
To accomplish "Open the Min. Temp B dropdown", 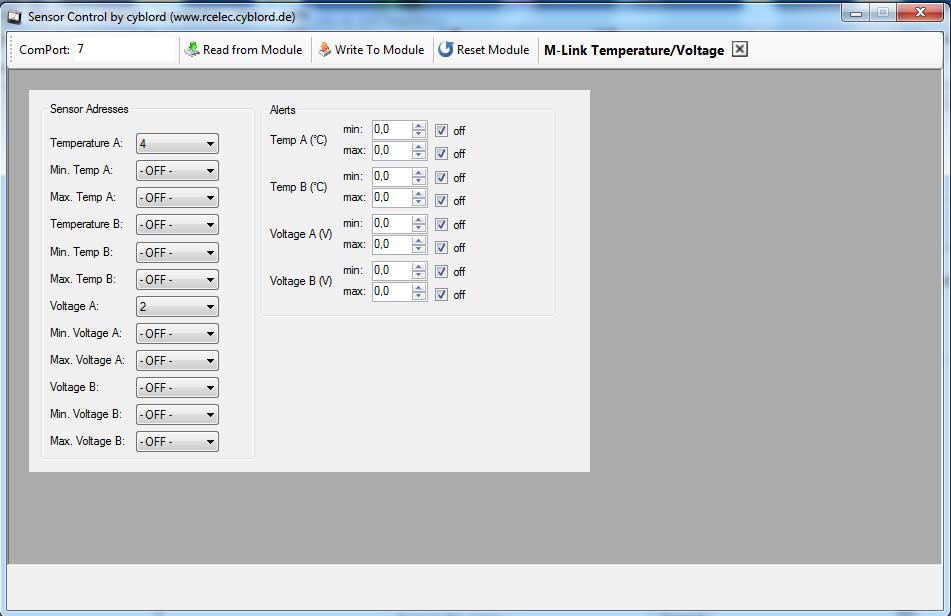I will coord(177,252).
